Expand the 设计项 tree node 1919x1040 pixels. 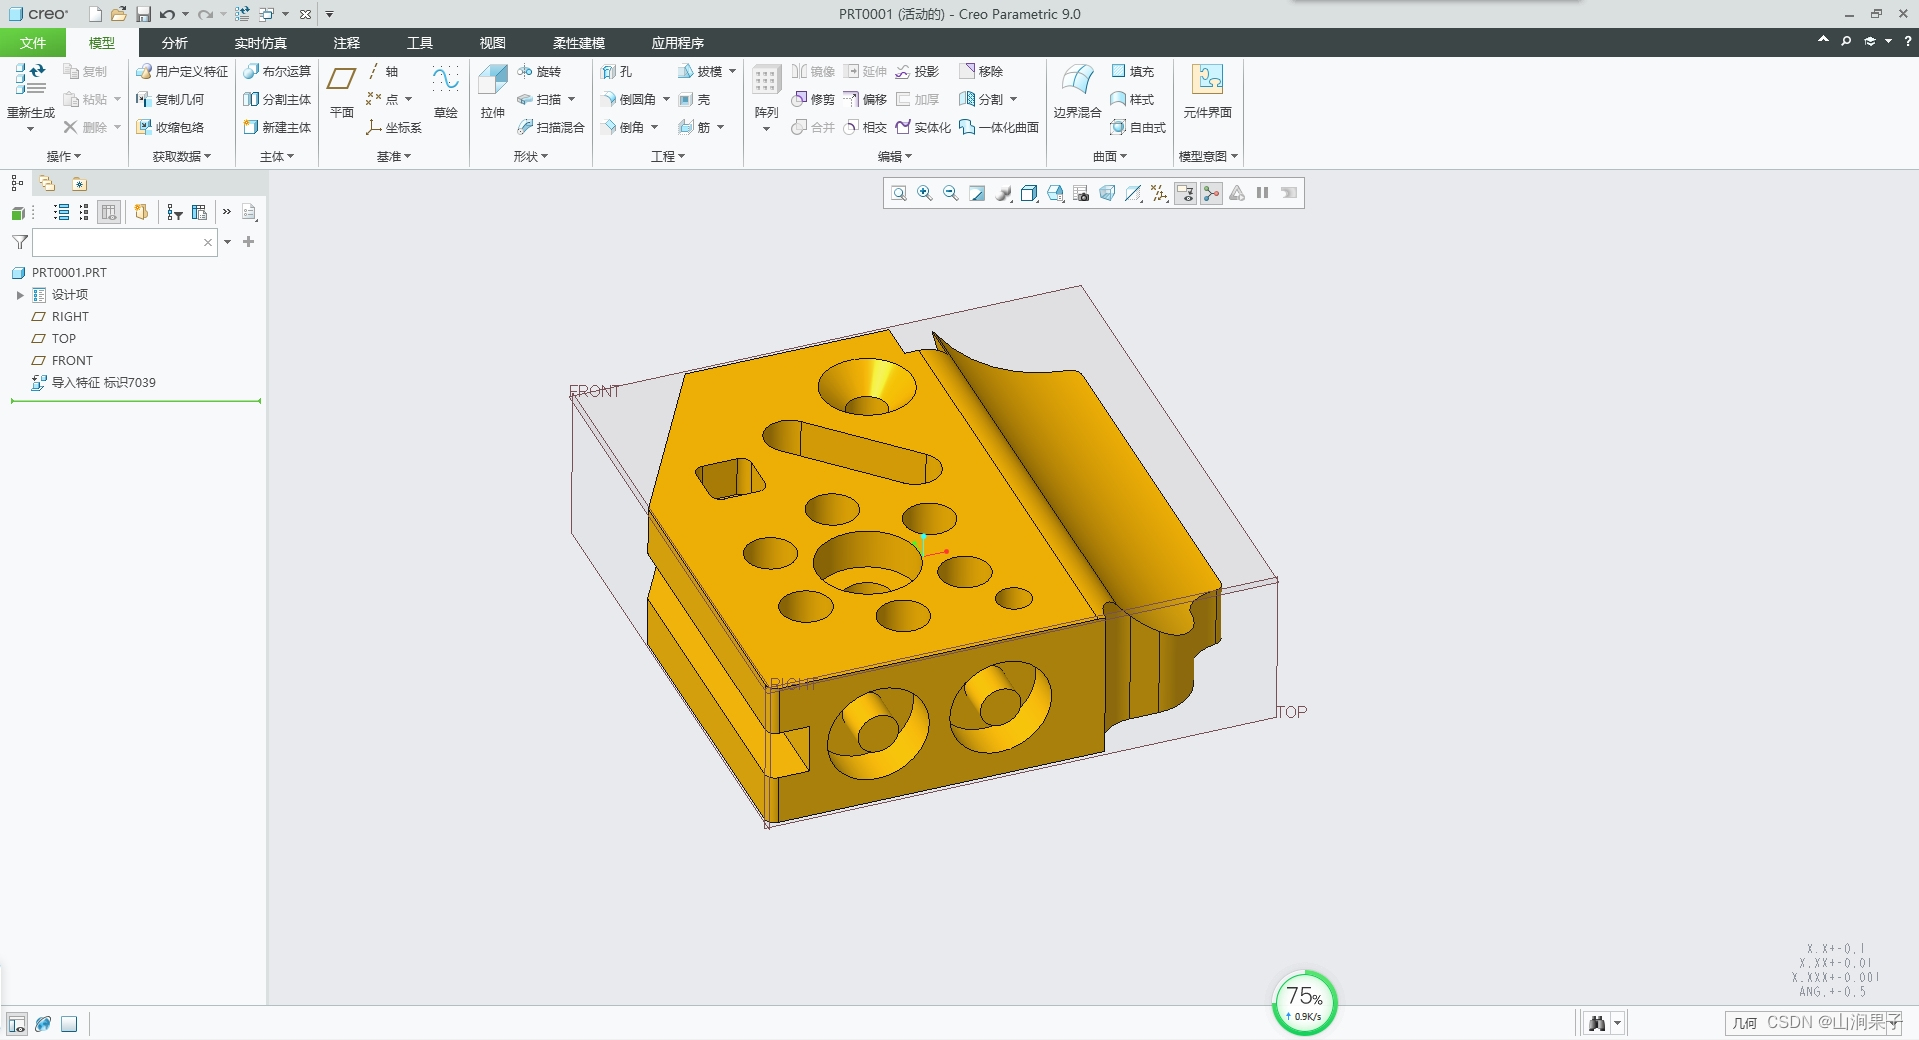tap(20, 295)
